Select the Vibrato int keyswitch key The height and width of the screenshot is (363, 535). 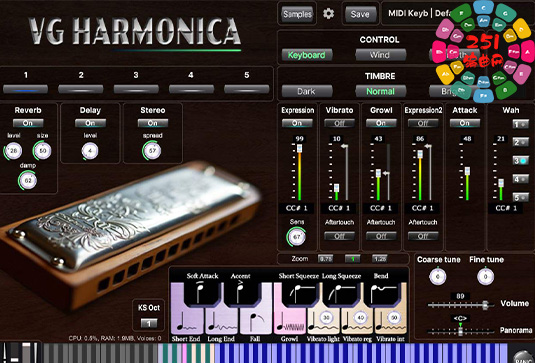(391, 321)
